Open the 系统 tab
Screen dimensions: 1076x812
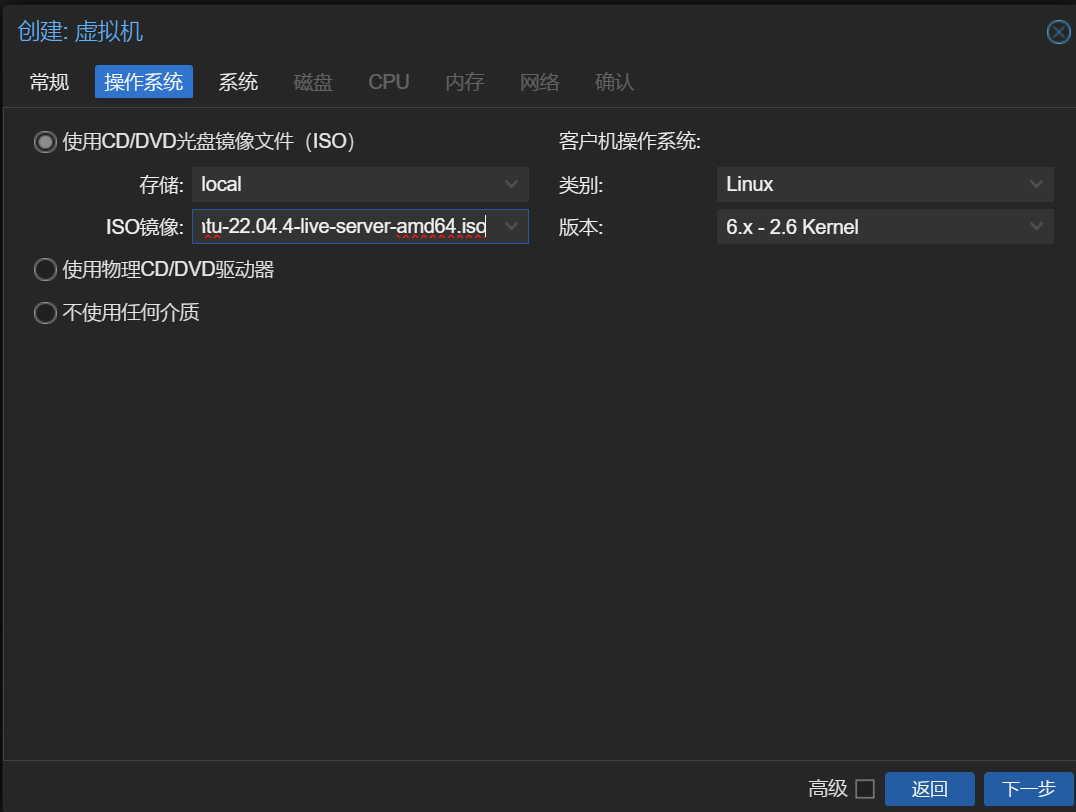pos(238,82)
